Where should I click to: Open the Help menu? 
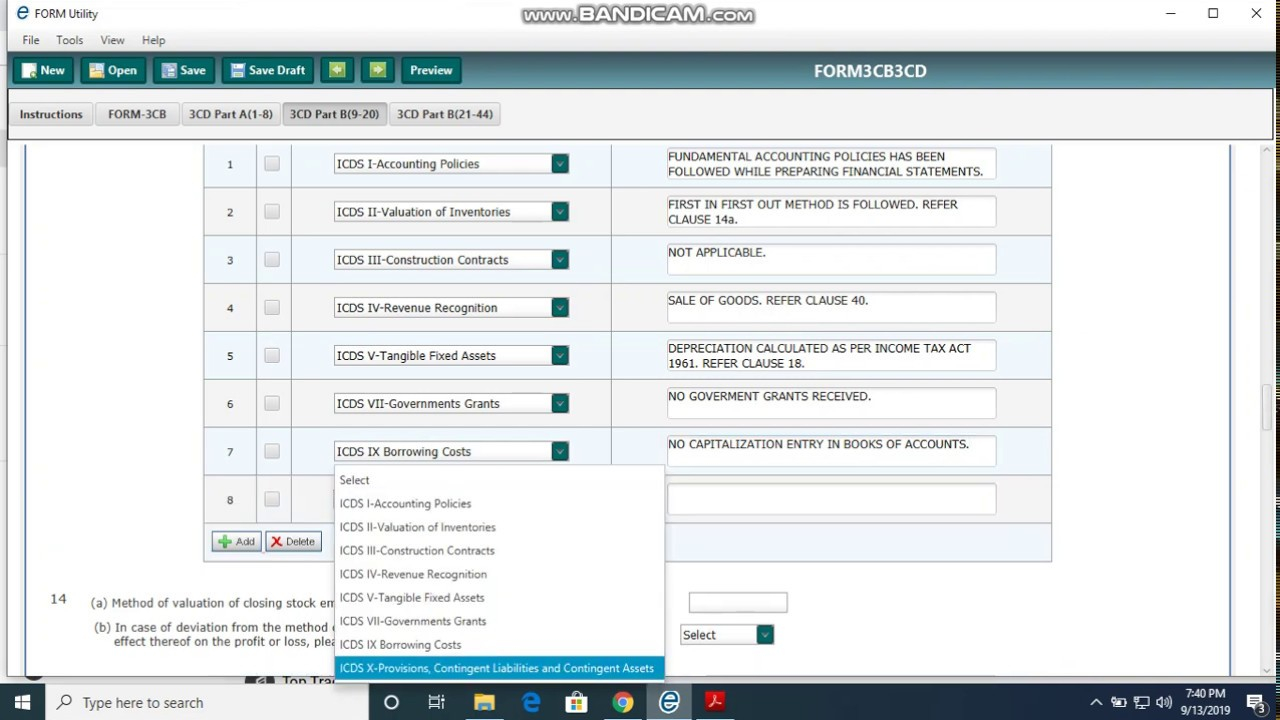coord(153,40)
